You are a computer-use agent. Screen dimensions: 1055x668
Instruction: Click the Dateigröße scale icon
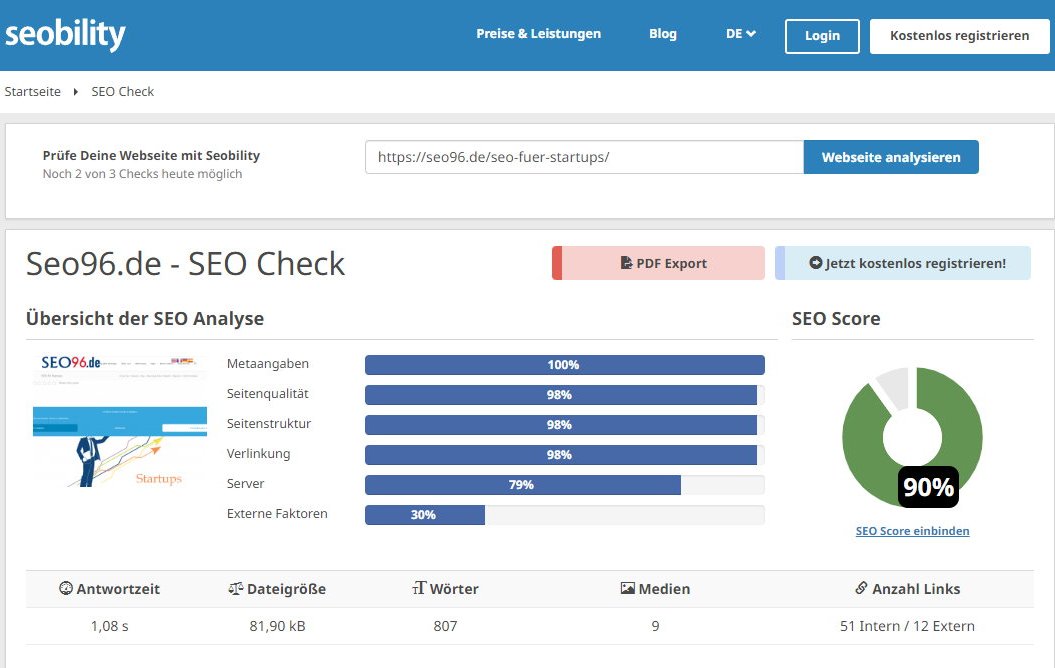pos(236,589)
